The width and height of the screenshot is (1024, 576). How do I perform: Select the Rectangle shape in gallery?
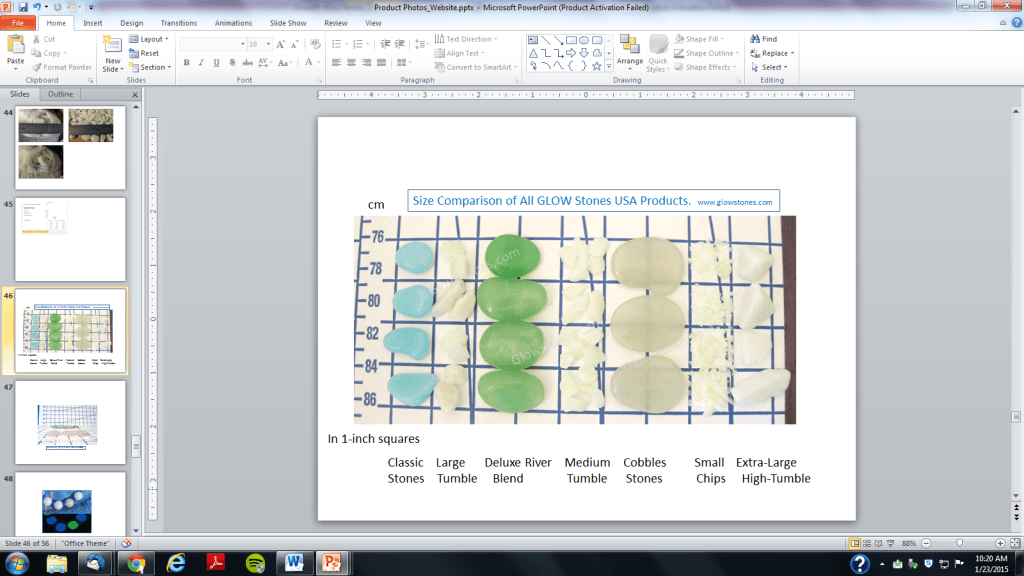pos(571,40)
